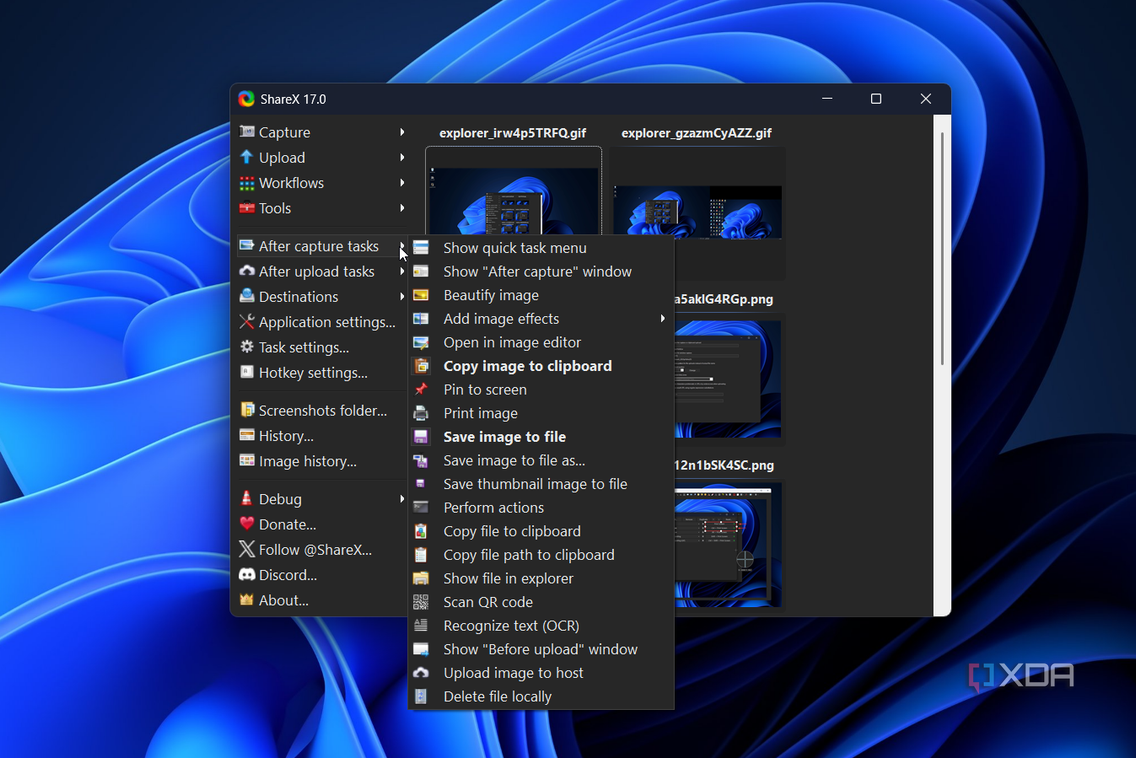Open the Donate... entry
1136x758 pixels.
coord(322,524)
